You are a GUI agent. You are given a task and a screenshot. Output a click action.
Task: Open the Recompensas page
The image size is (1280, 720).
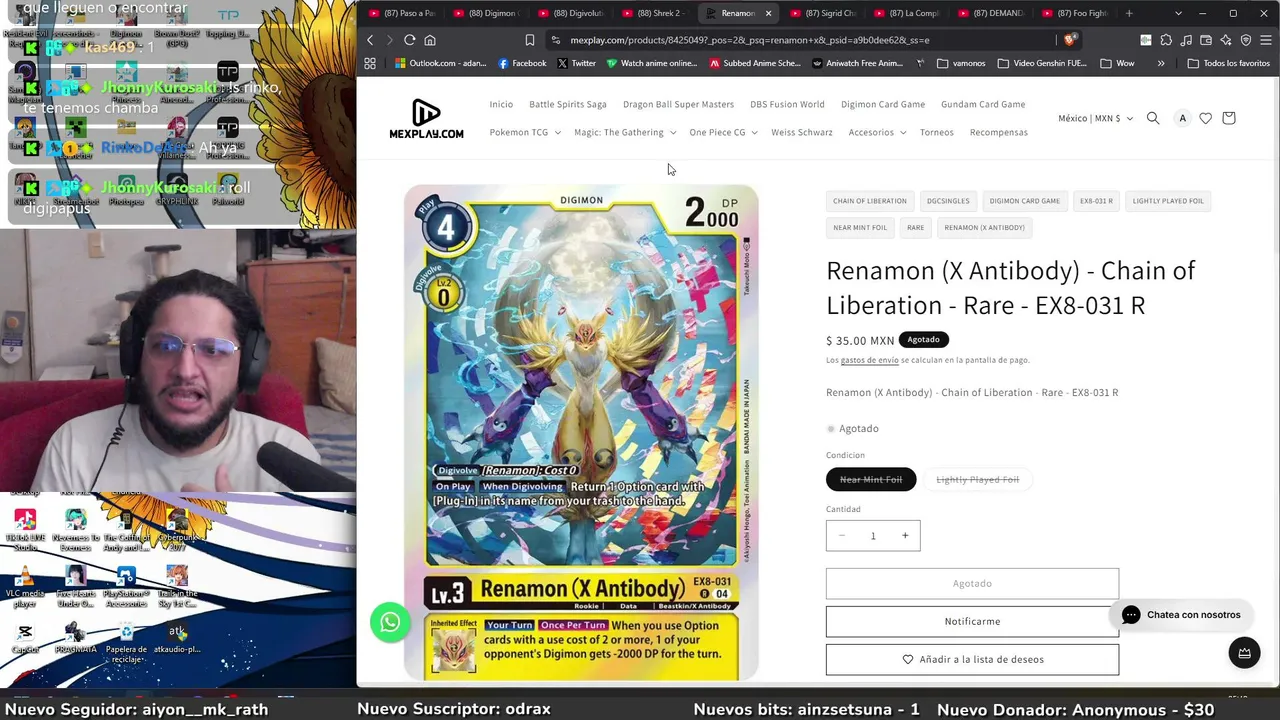tap(998, 132)
